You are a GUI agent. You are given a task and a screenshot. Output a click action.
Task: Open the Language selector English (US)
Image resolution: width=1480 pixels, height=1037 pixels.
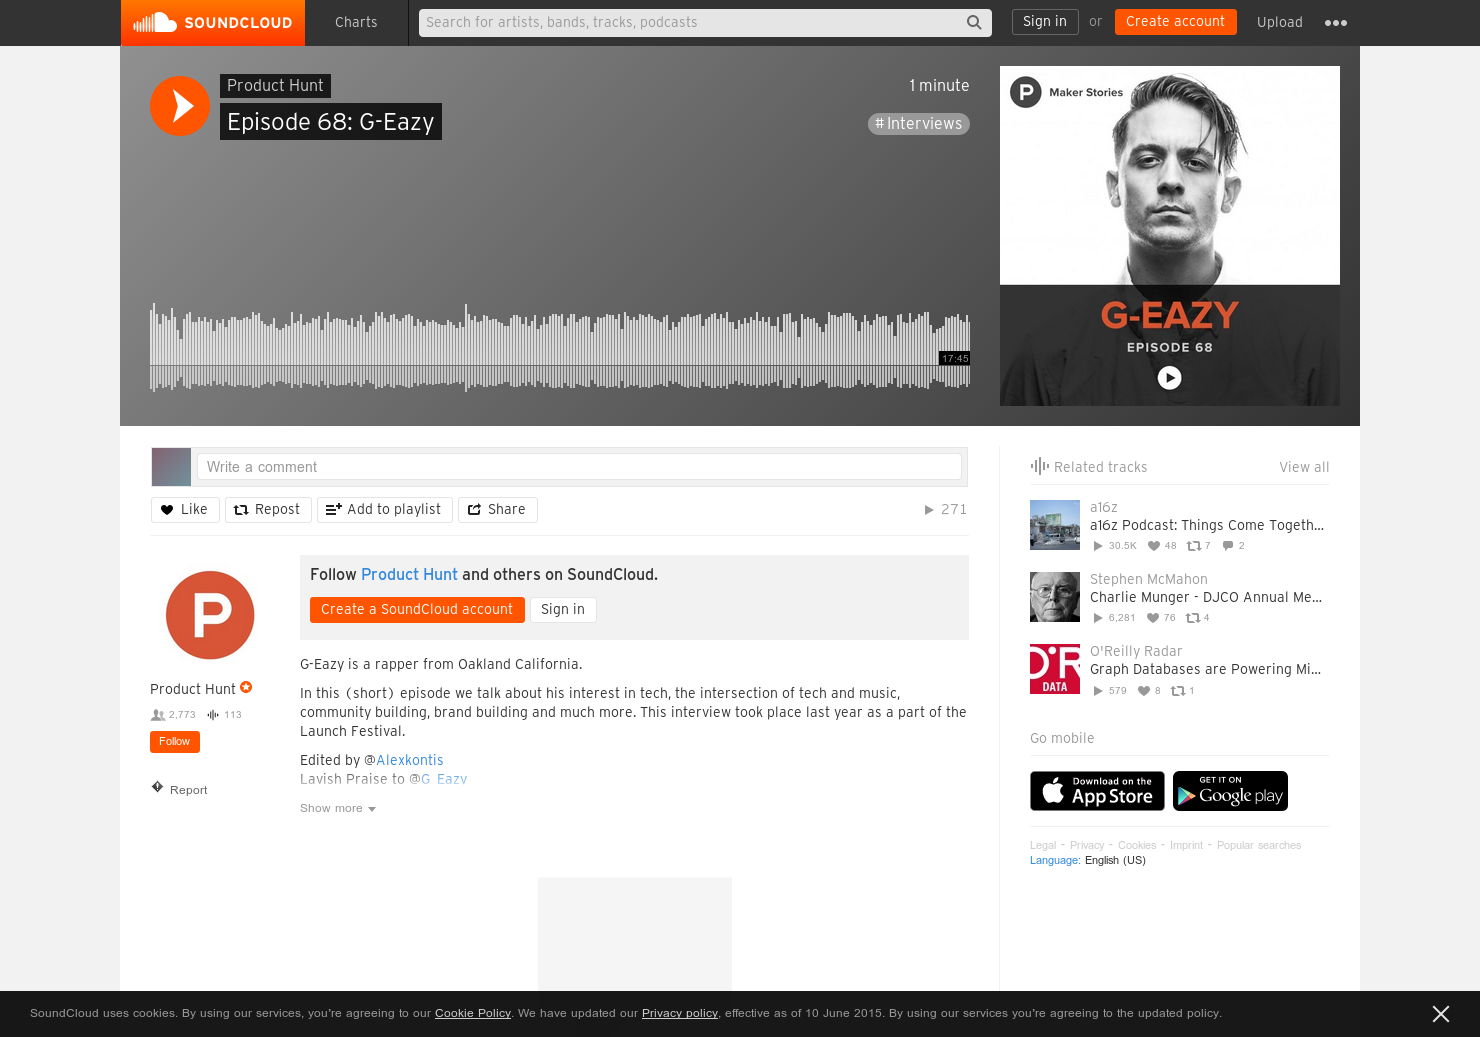pyautogui.click(x=1115, y=860)
